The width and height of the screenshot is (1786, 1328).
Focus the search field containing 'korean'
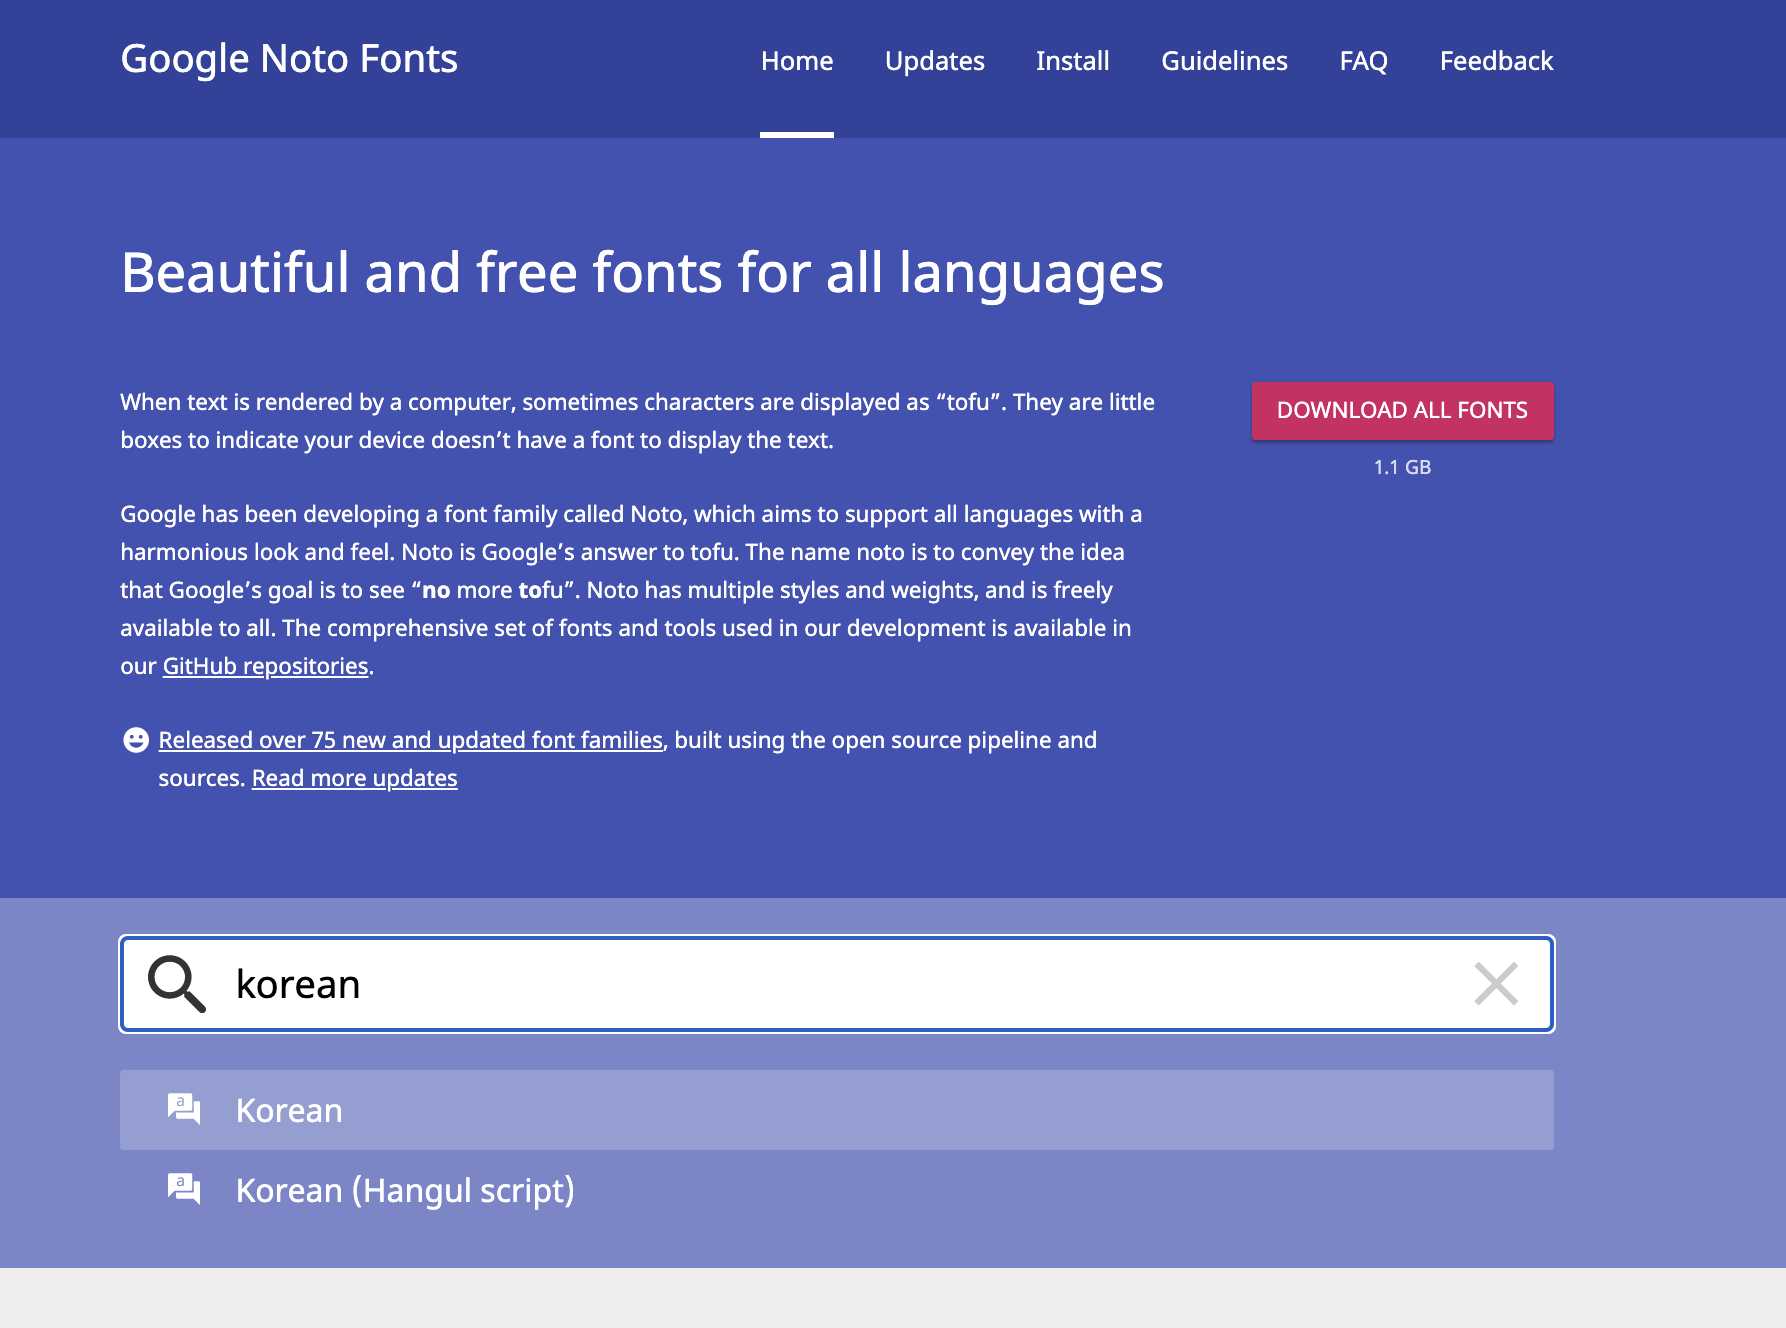point(837,984)
